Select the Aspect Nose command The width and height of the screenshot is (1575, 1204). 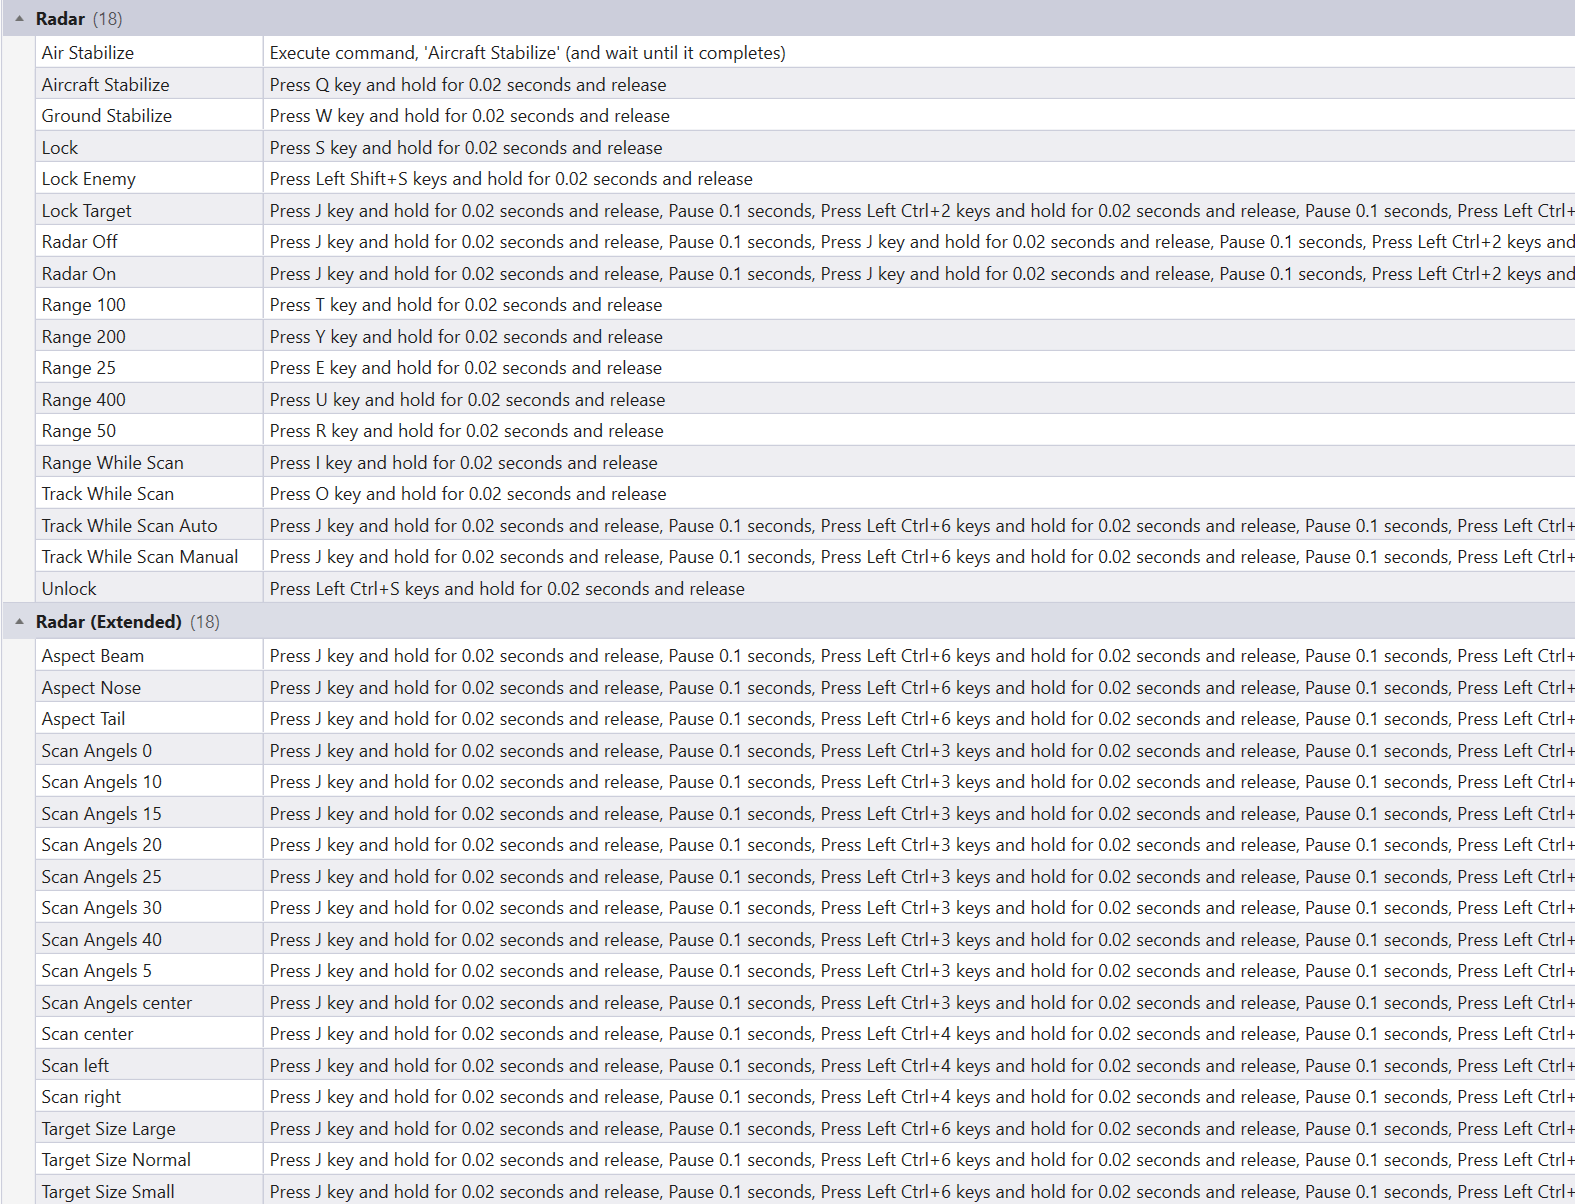(91, 688)
